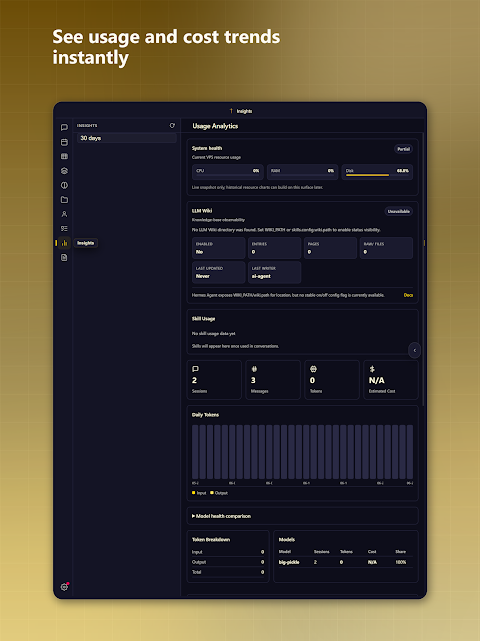Click the INSIGHTS panel header label
This screenshot has height=641, width=480.
[x=87, y=126]
